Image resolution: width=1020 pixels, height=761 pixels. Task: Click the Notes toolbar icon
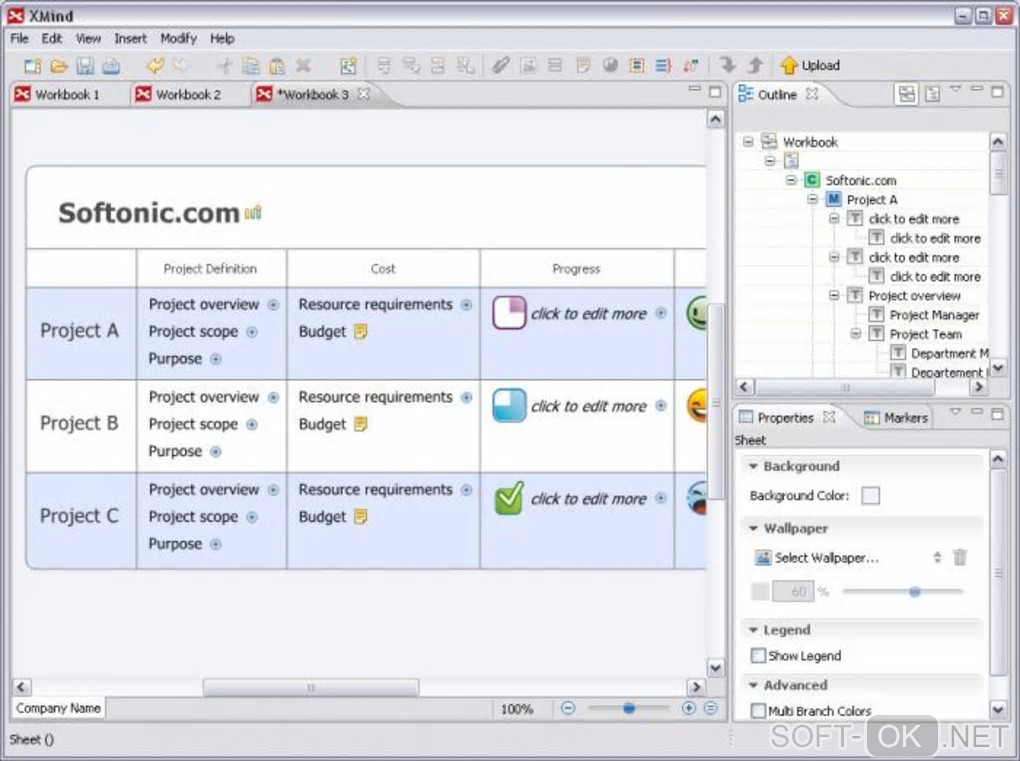click(583, 65)
